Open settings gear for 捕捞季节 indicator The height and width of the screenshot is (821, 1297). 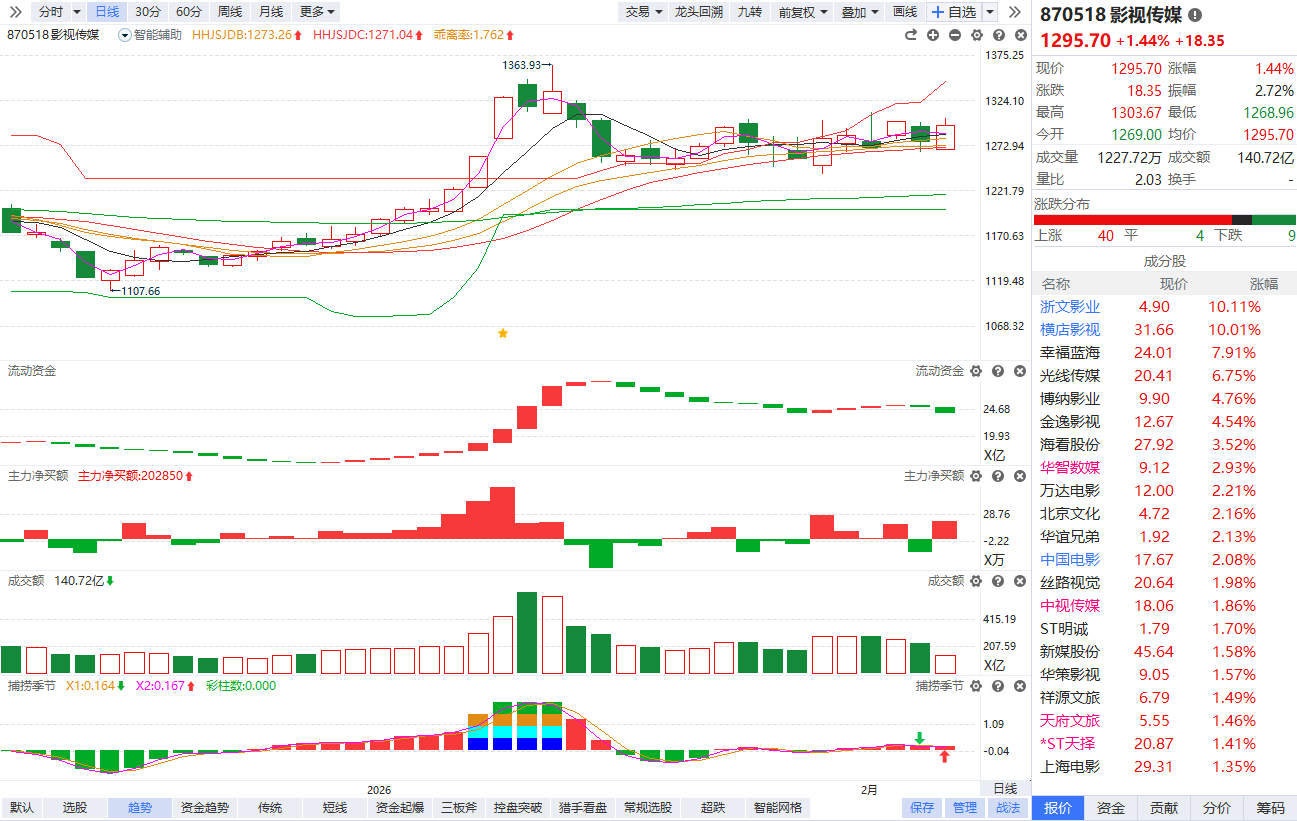coord(976,686)
